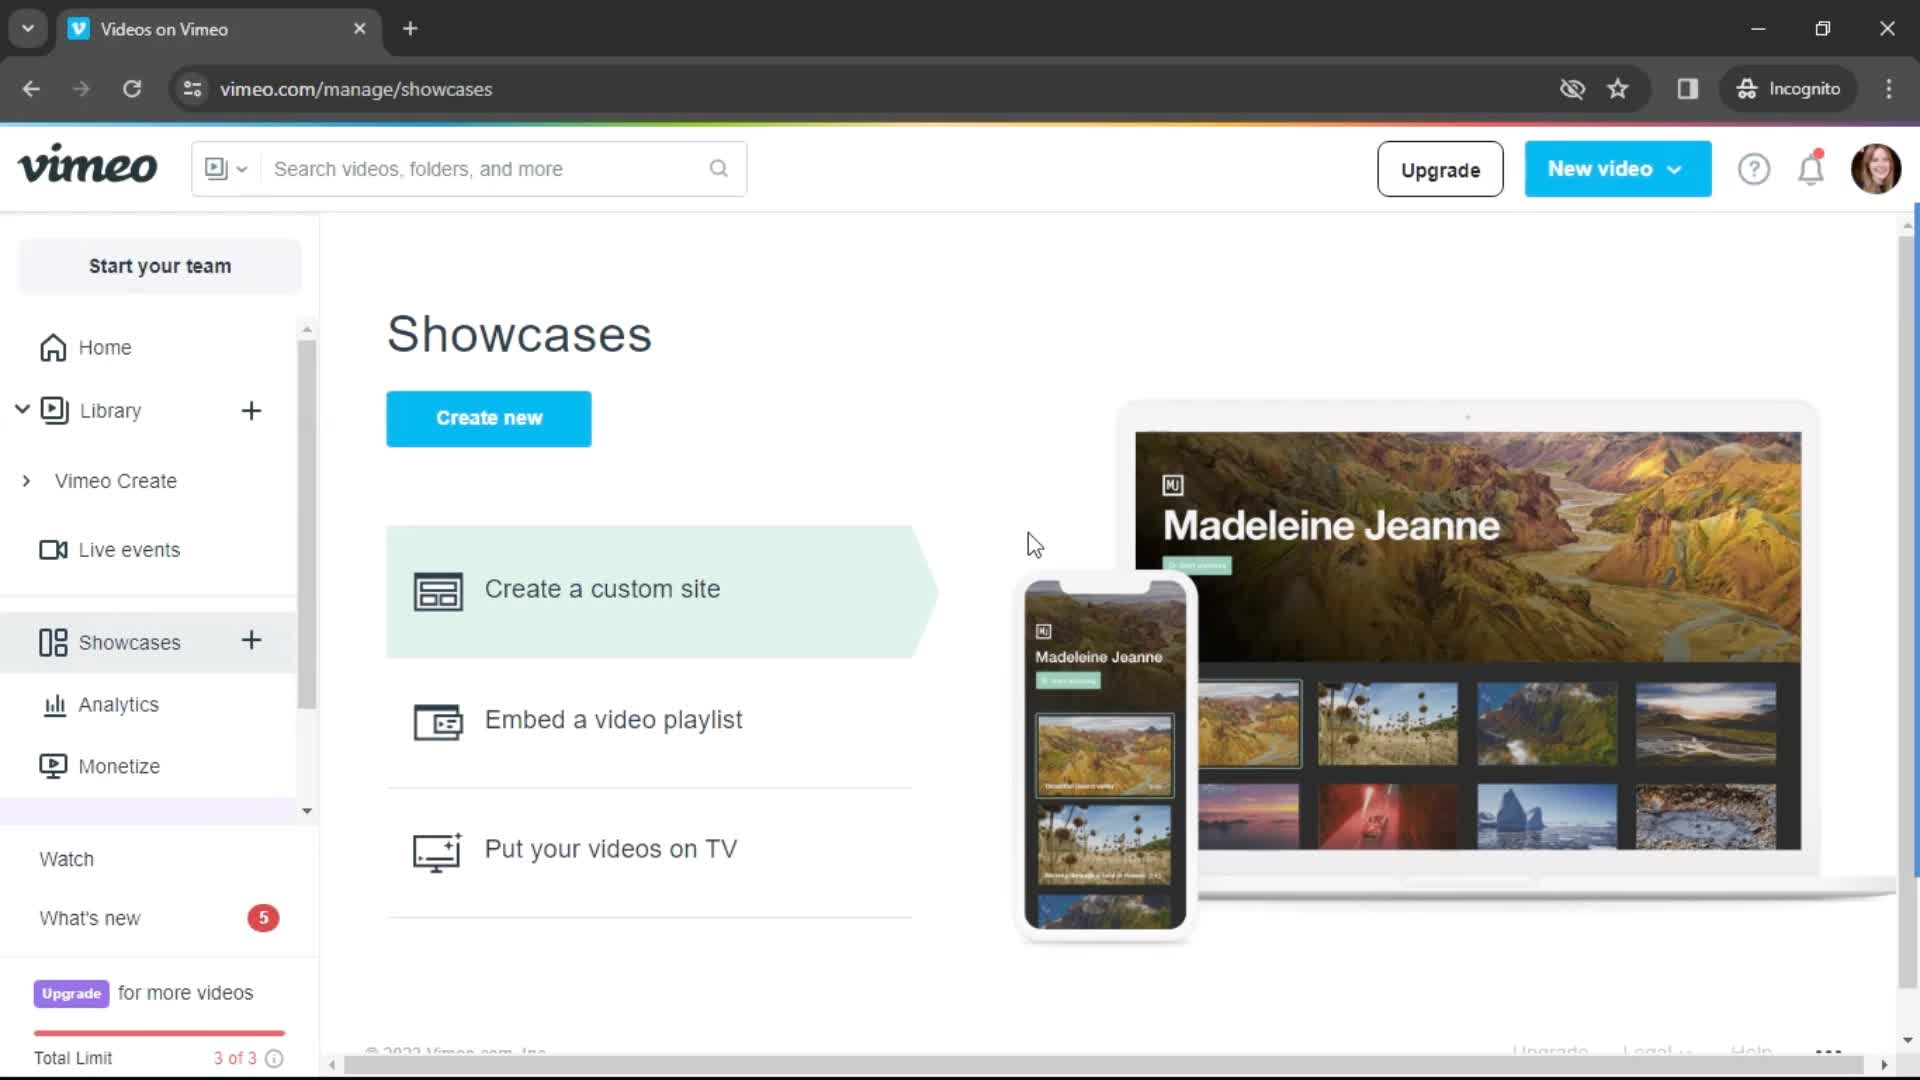Click the search input field
Image resolution: width=1920 pixels, height=1080 pixels.
[468, 169]
